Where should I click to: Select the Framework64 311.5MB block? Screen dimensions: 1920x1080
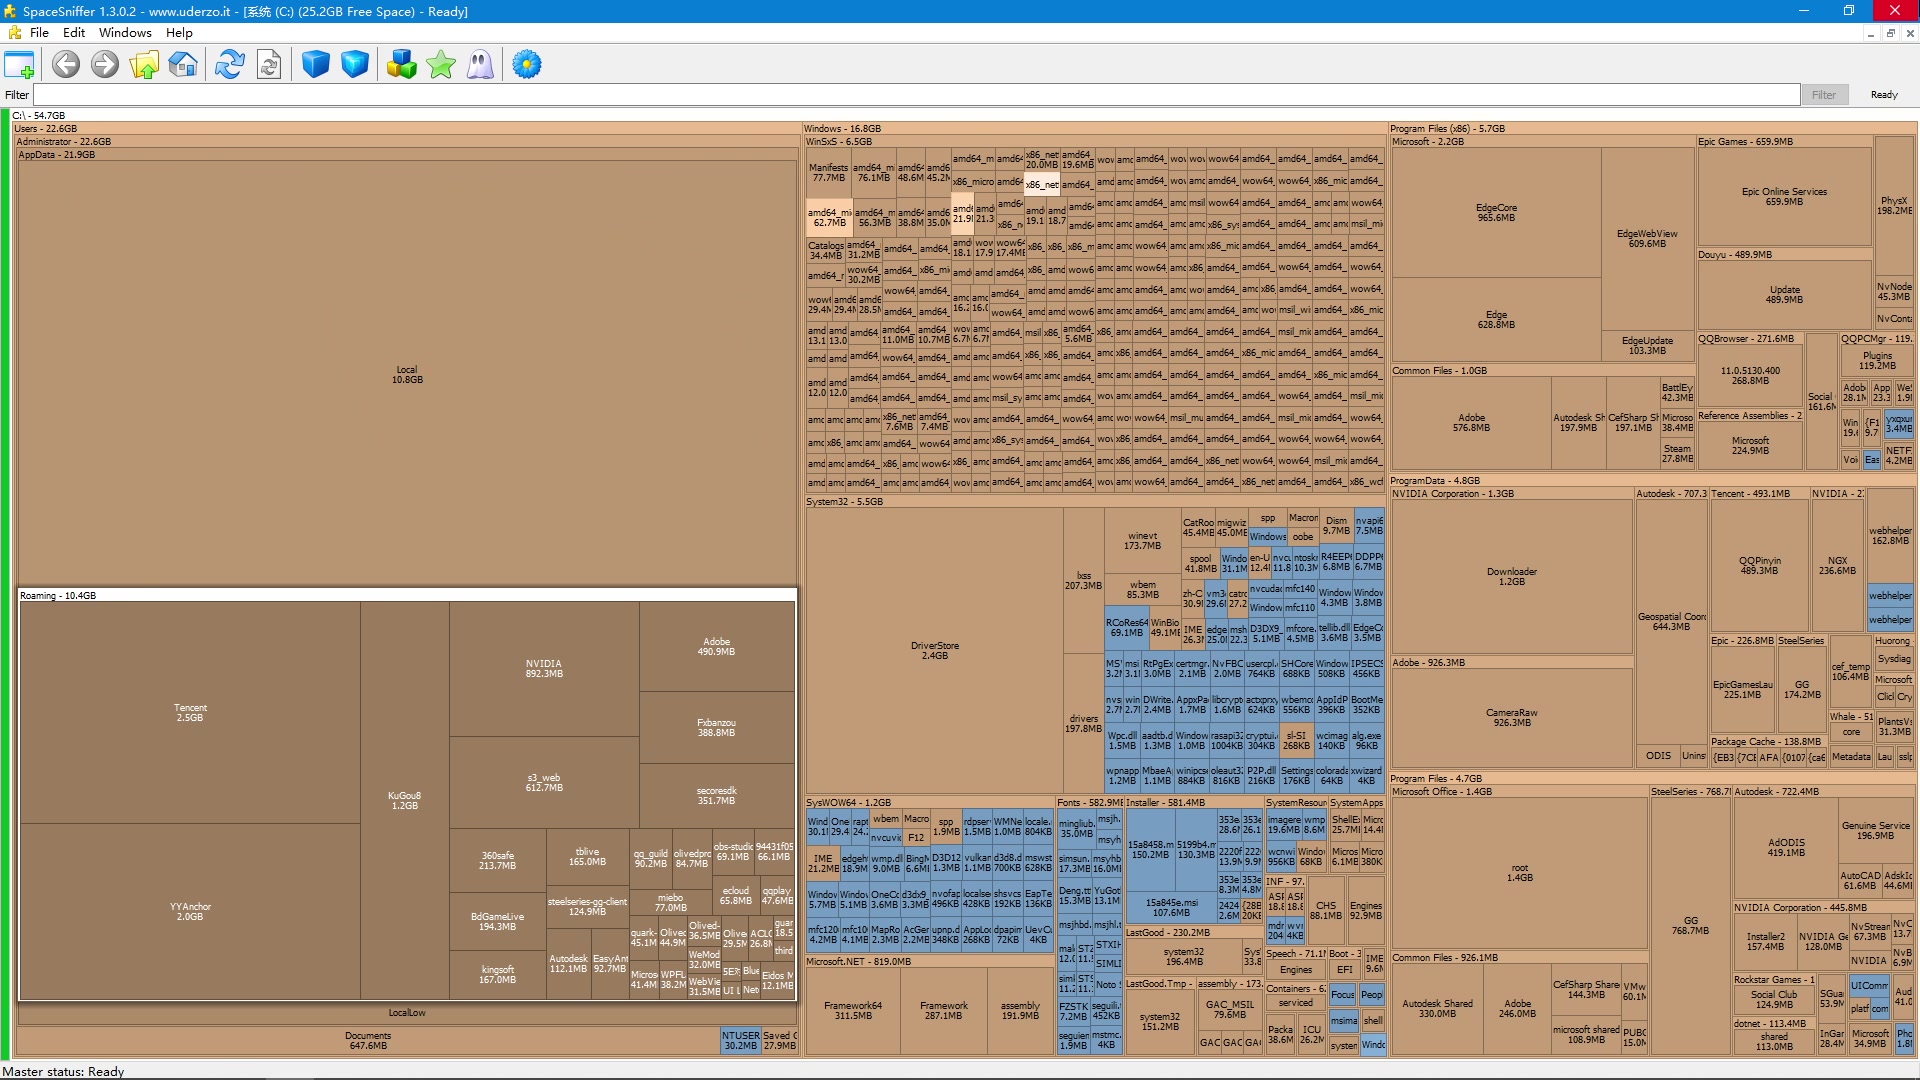tap(853, 1010)
